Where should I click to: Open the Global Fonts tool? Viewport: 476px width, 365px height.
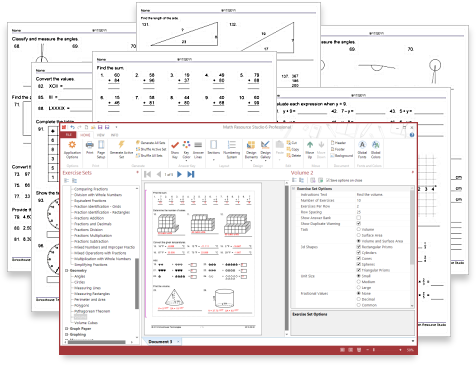(362, 149)
